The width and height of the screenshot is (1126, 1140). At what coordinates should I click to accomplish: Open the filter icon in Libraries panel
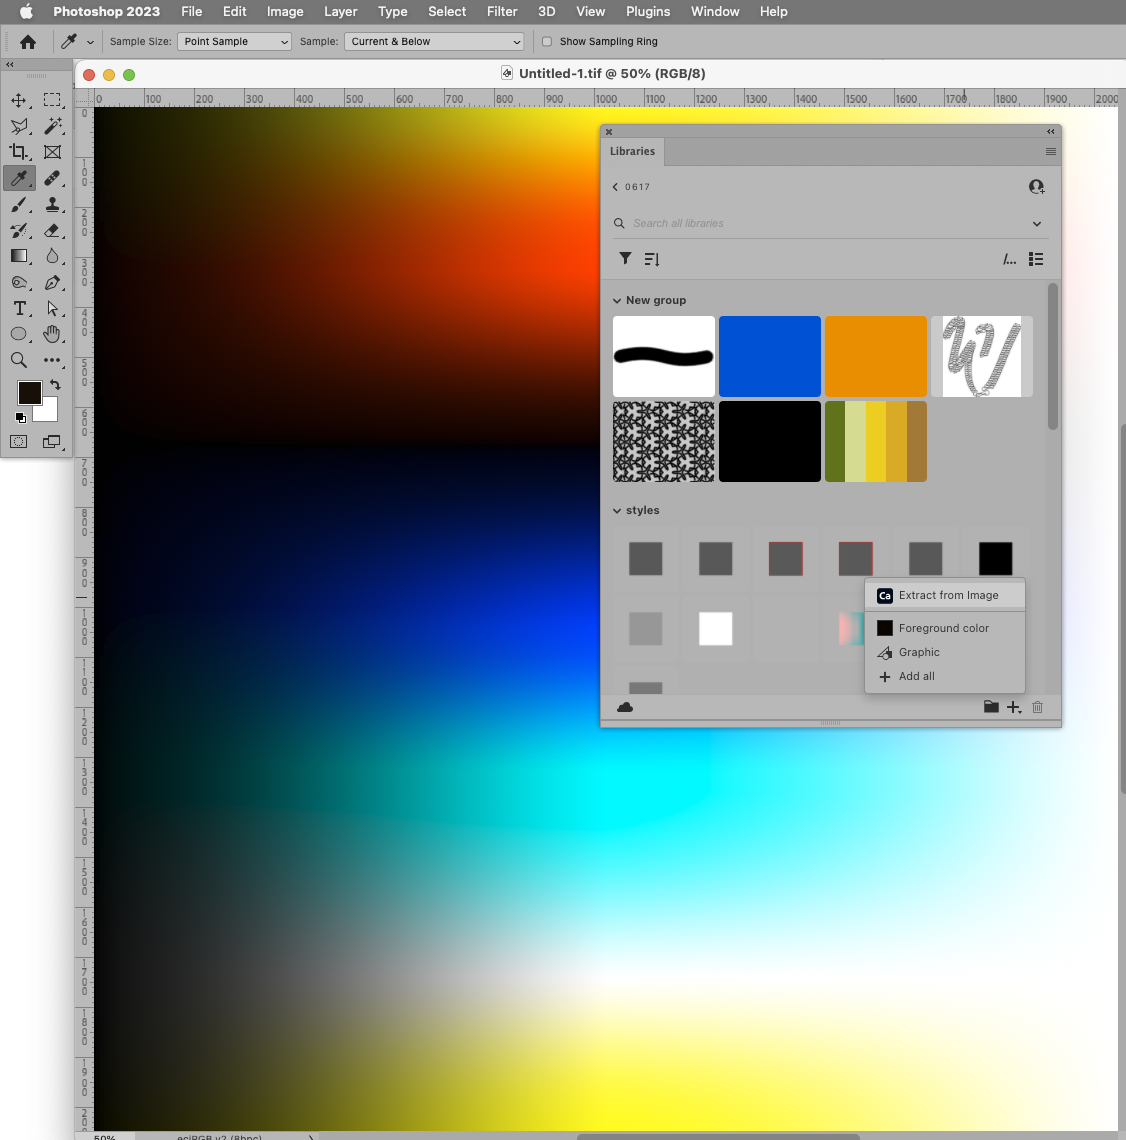(625, 258)
